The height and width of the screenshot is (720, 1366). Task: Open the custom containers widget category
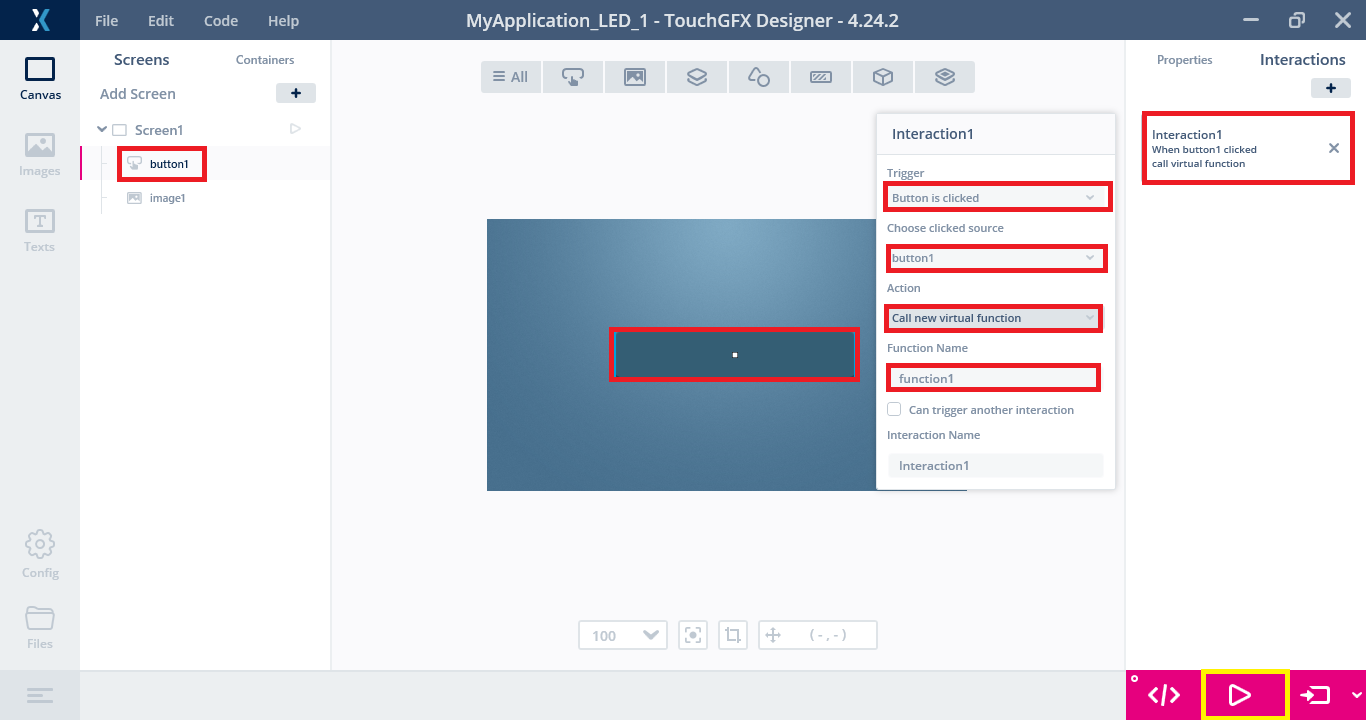tap(945, 77)
